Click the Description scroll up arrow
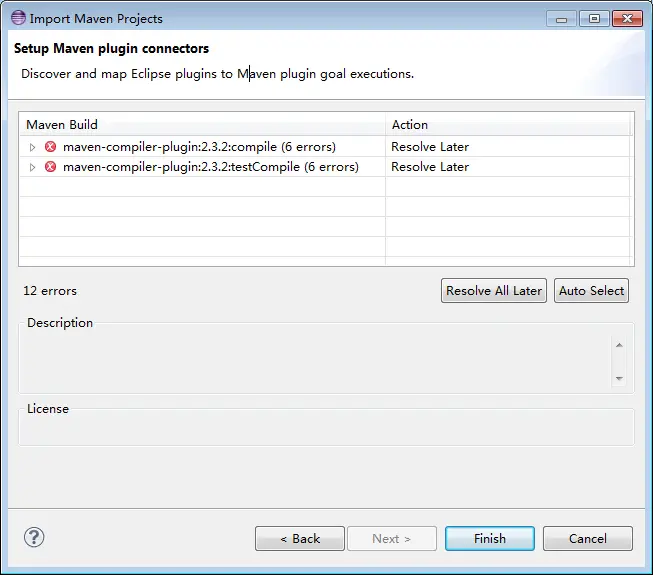The image size is (653, 575). click(619, 345)
